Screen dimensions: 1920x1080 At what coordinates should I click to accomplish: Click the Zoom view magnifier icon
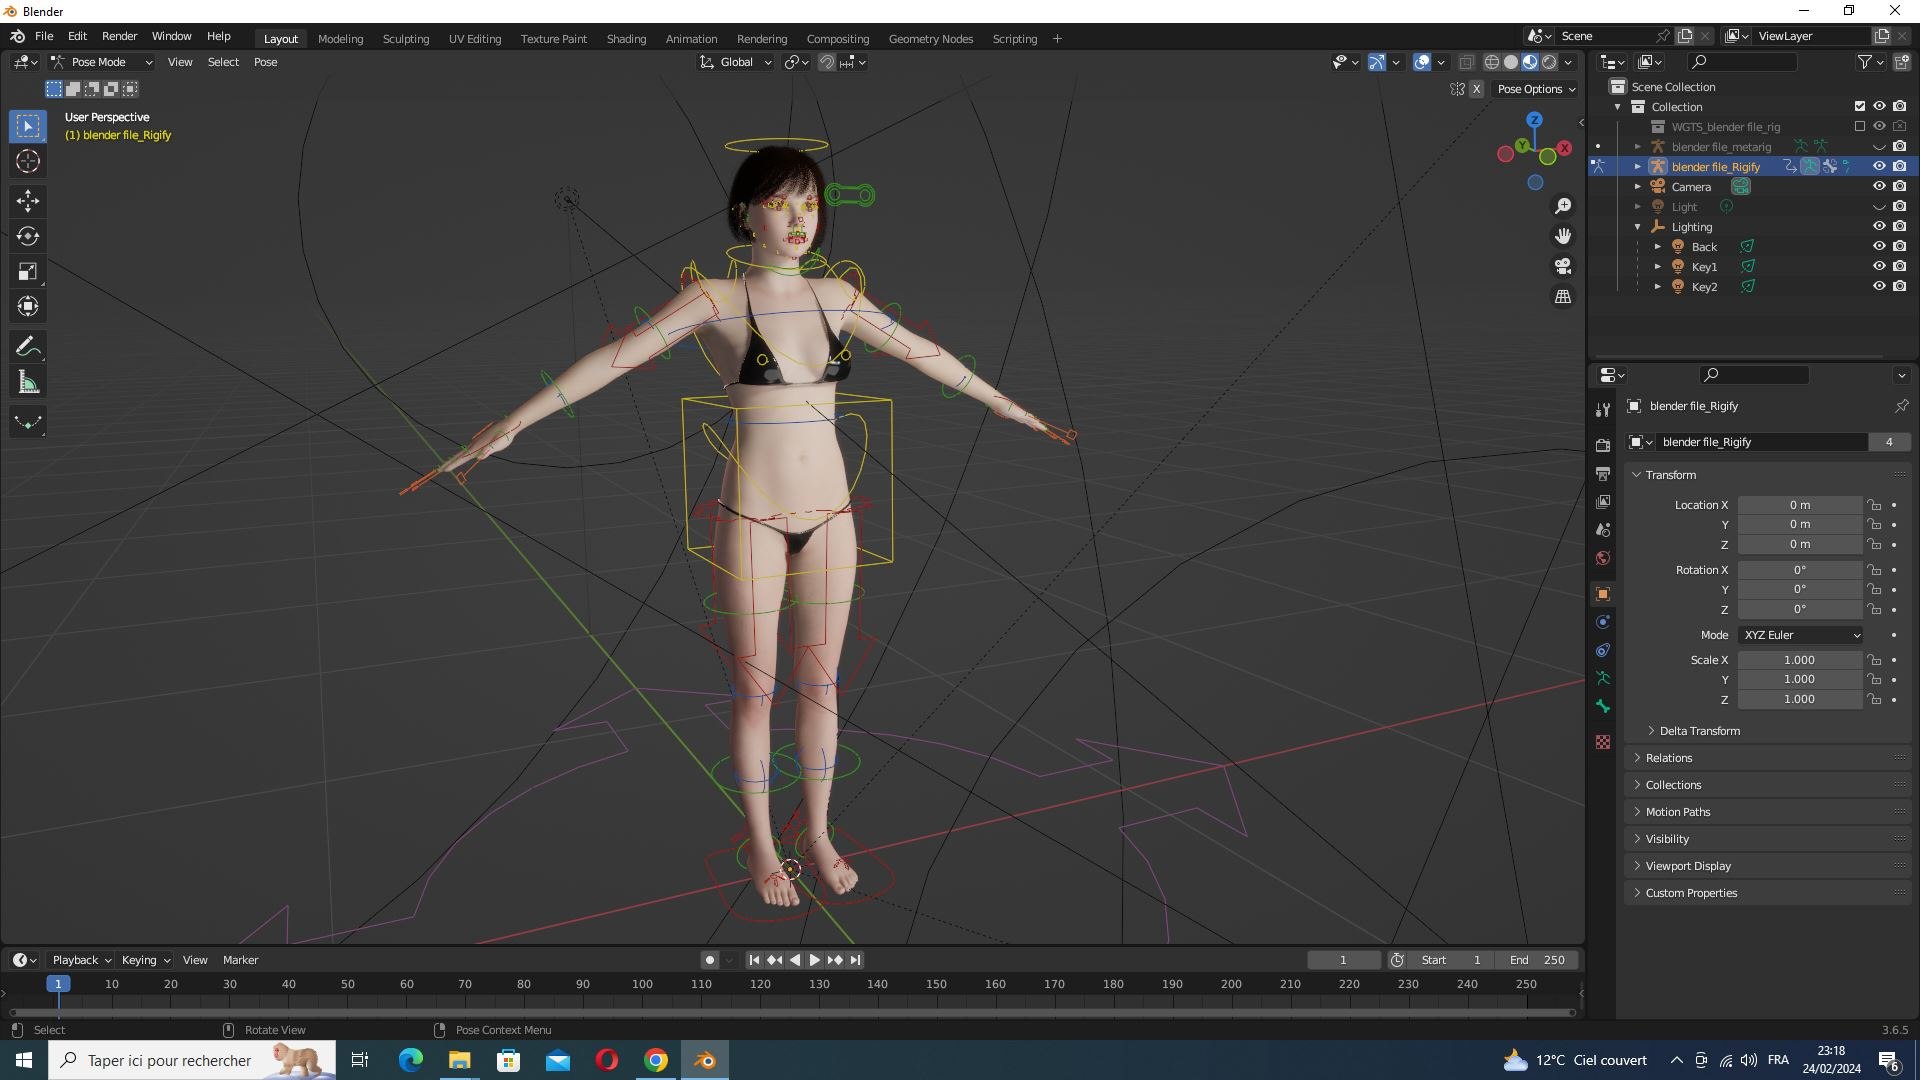click(1563, 206)
